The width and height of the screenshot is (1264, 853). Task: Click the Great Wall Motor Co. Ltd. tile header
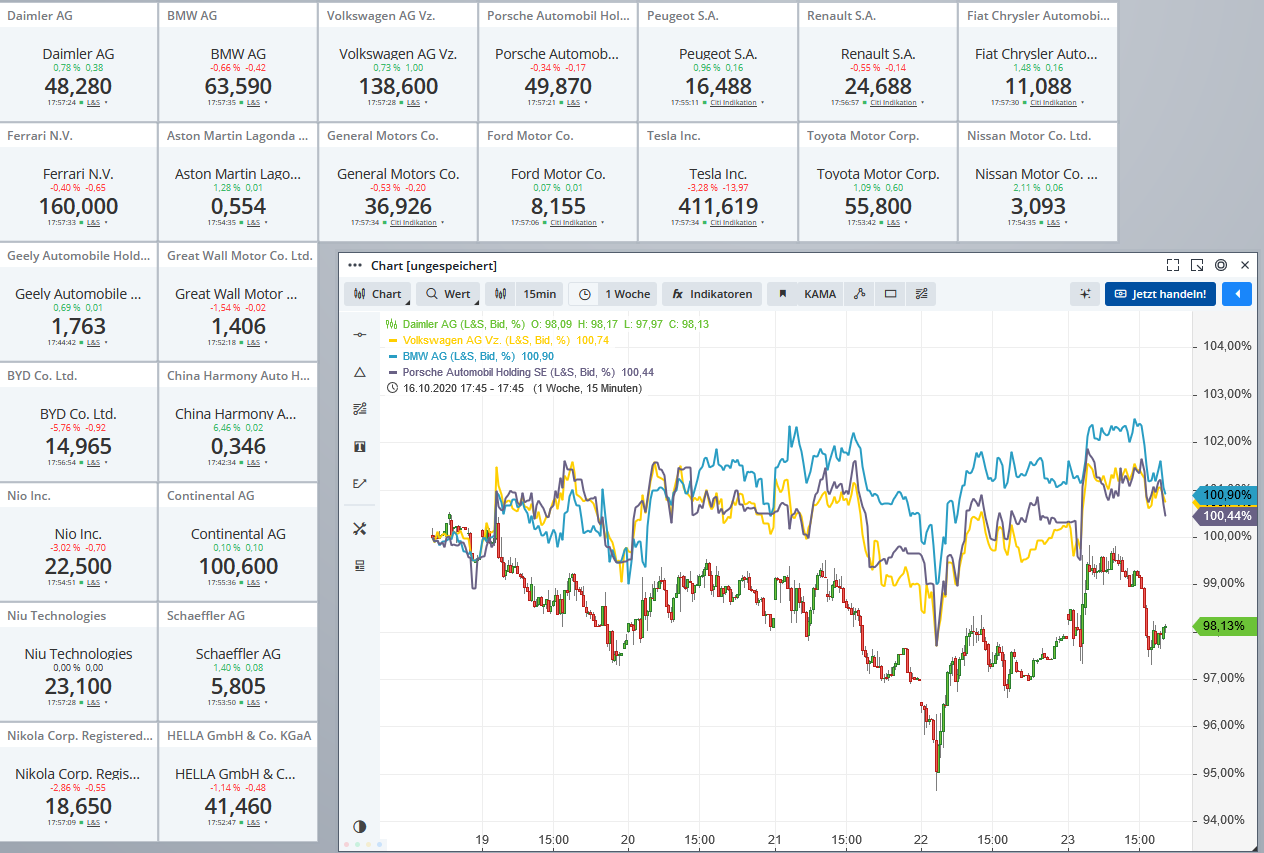239,255
